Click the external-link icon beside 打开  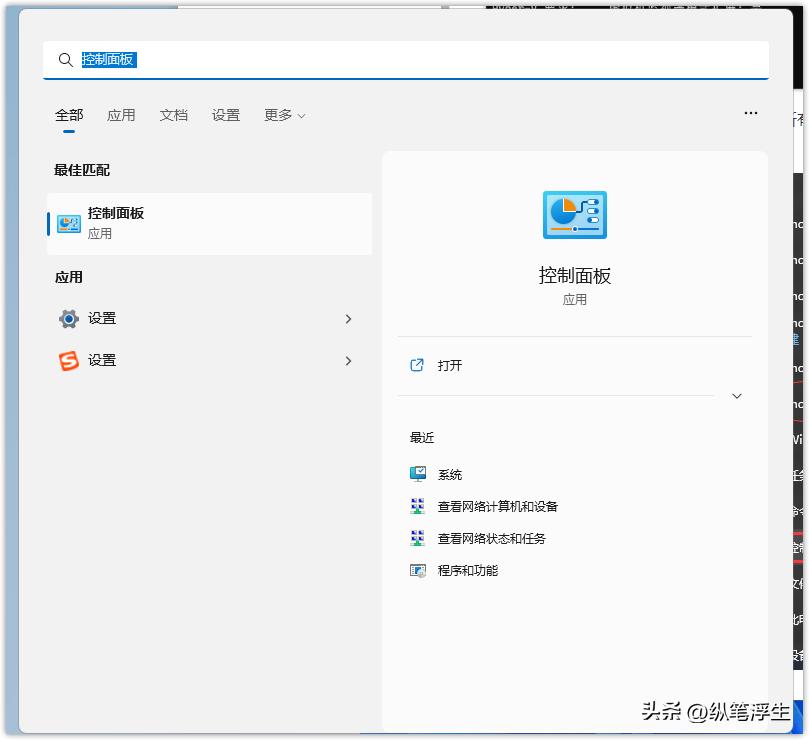[x=416, y=365]
